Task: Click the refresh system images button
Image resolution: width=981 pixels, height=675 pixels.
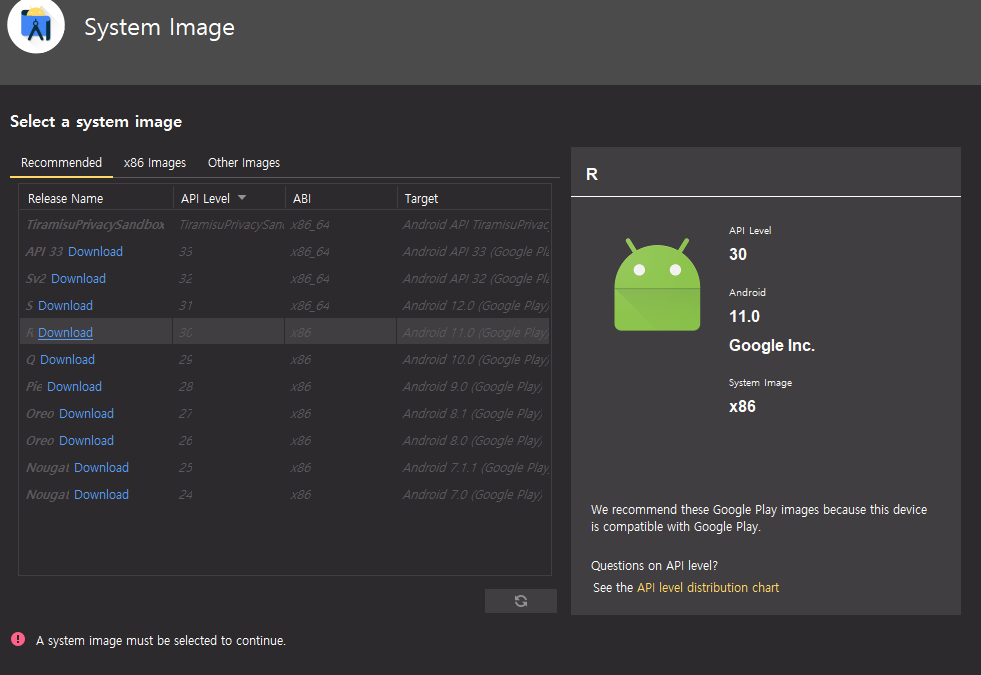Action: [521, 601]
